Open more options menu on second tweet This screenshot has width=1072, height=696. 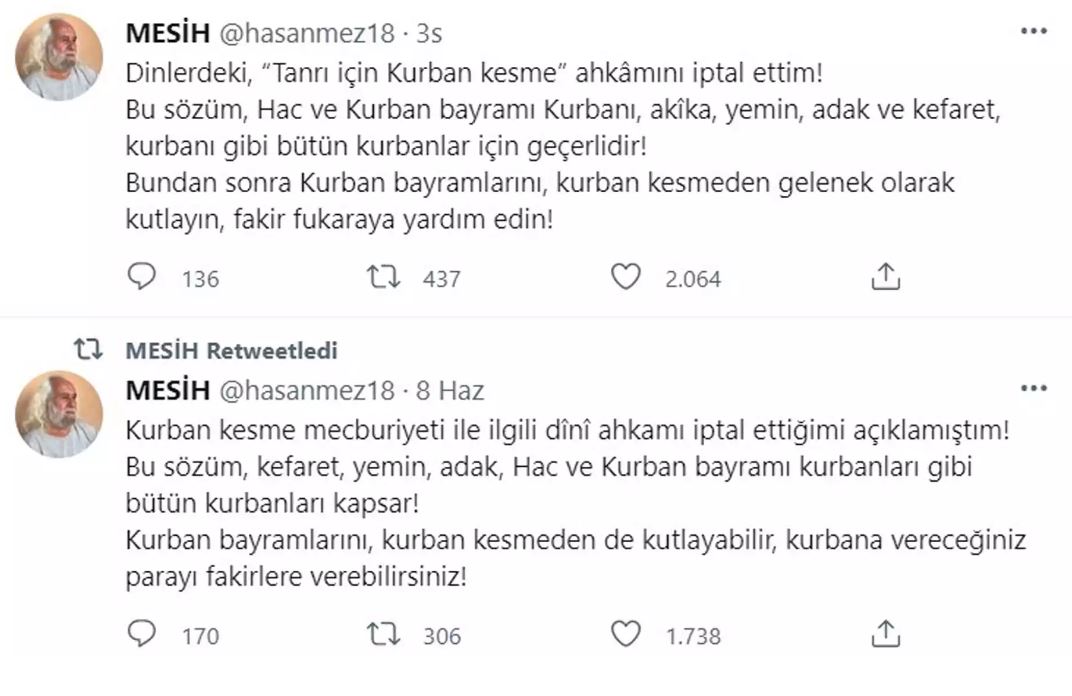pos(1033,389)
